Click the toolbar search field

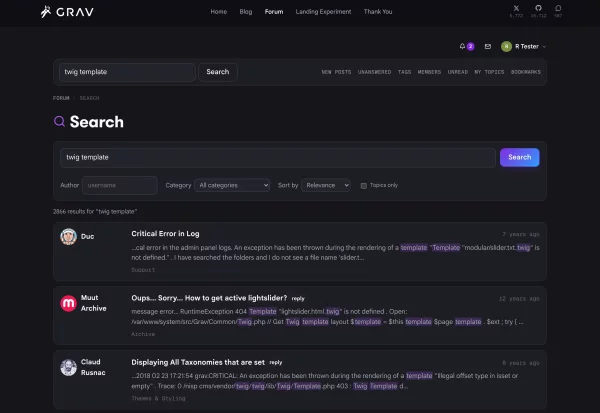[127, 72]
